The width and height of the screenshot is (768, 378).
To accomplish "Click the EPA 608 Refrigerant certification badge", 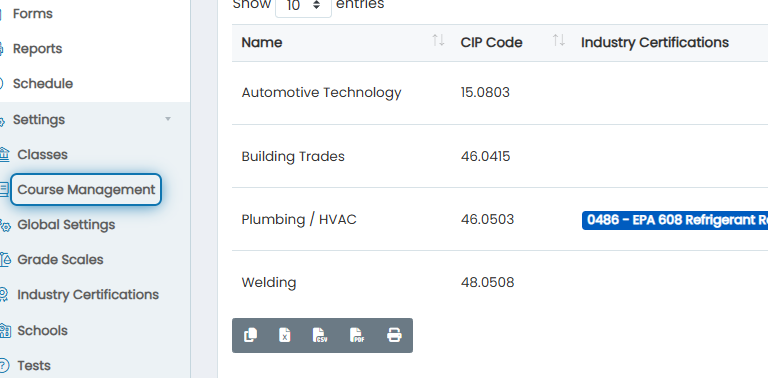I will point(675,220).
